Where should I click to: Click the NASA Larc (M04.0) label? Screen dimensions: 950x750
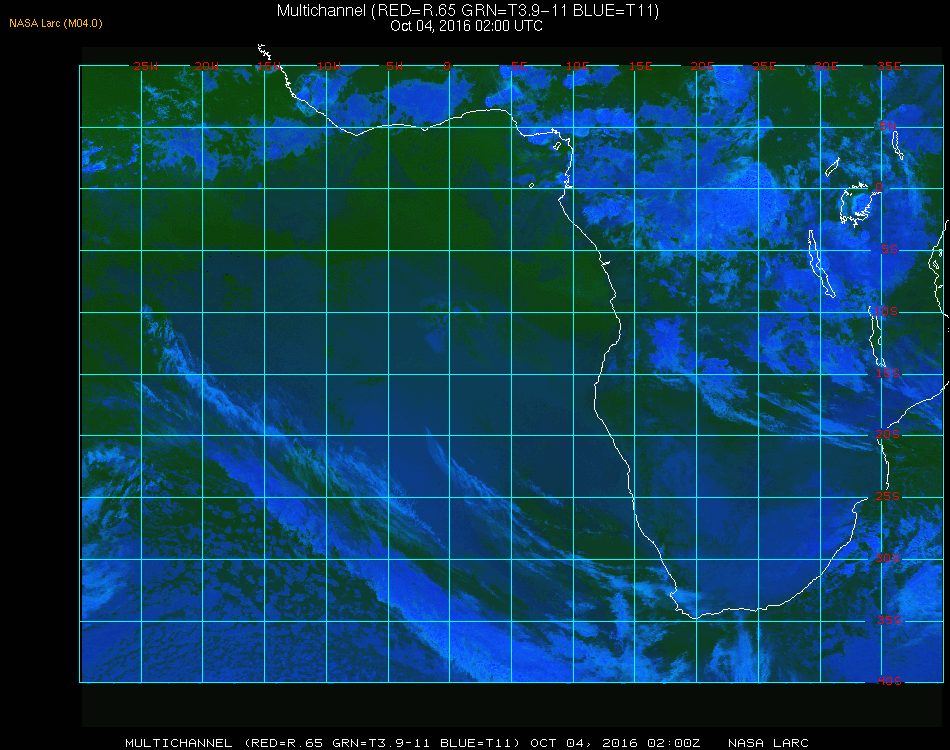[56, 23]
